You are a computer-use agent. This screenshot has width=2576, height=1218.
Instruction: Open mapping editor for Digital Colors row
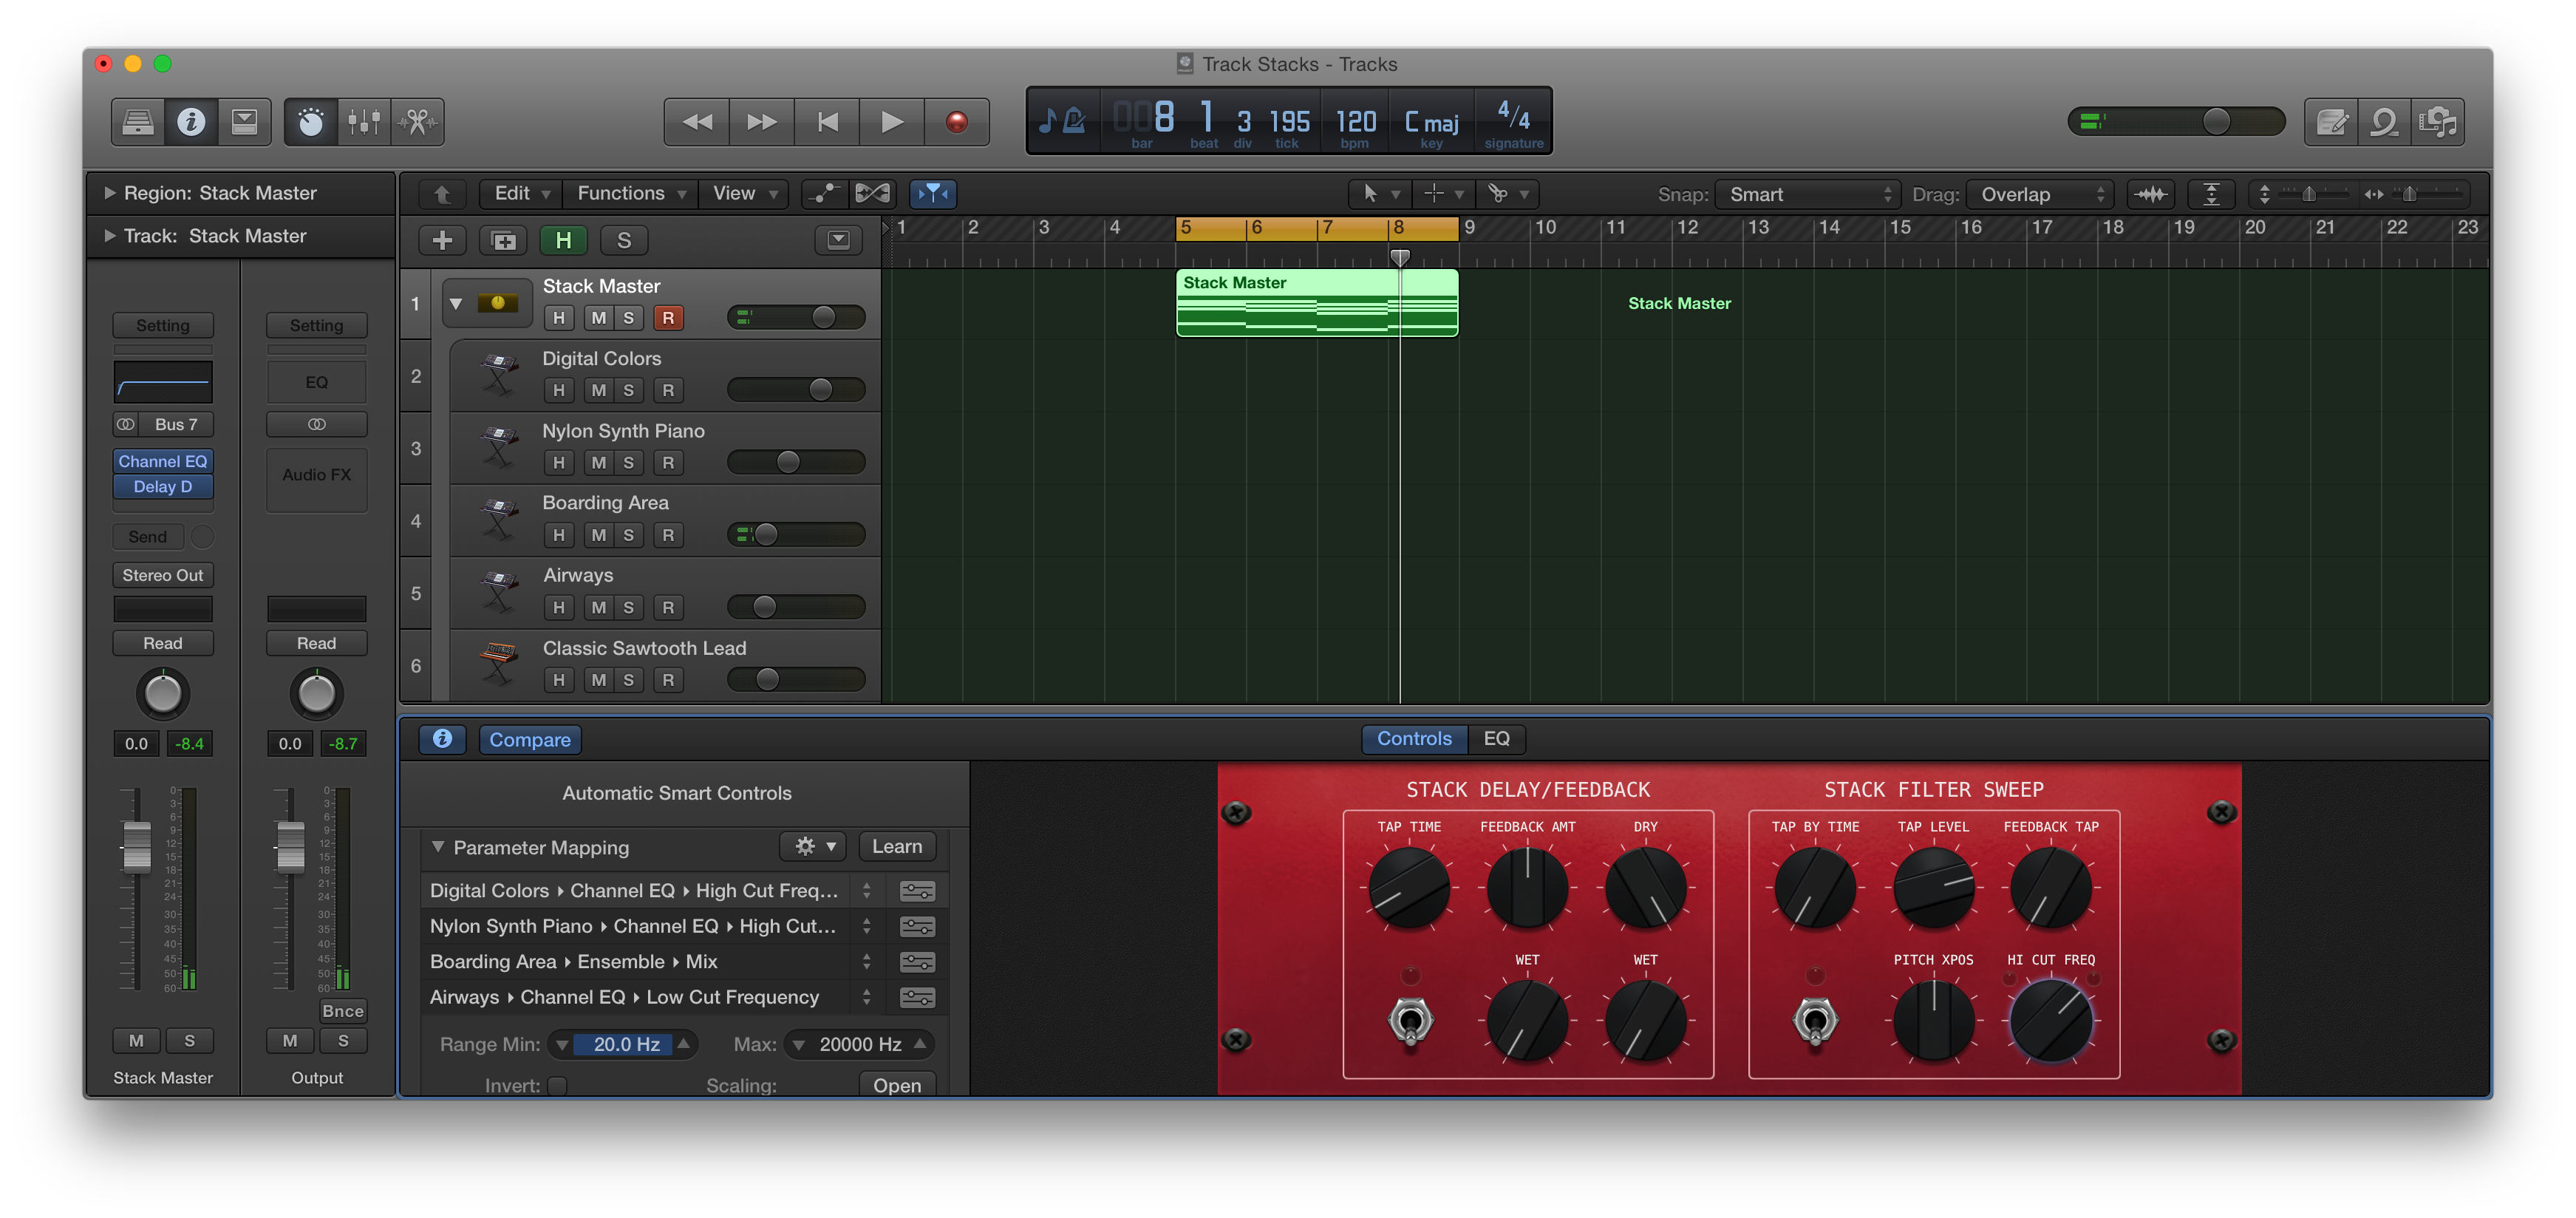click(x=917, y=890)
